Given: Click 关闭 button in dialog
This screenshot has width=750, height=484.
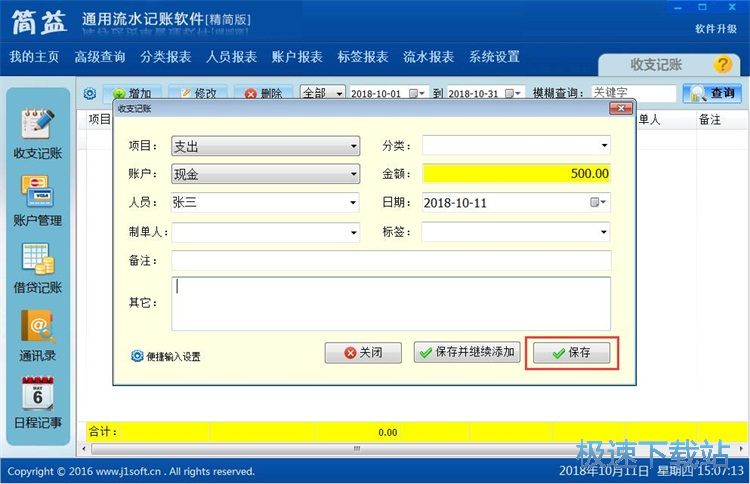Looking at the screenshot, I should tap(363, 353).
